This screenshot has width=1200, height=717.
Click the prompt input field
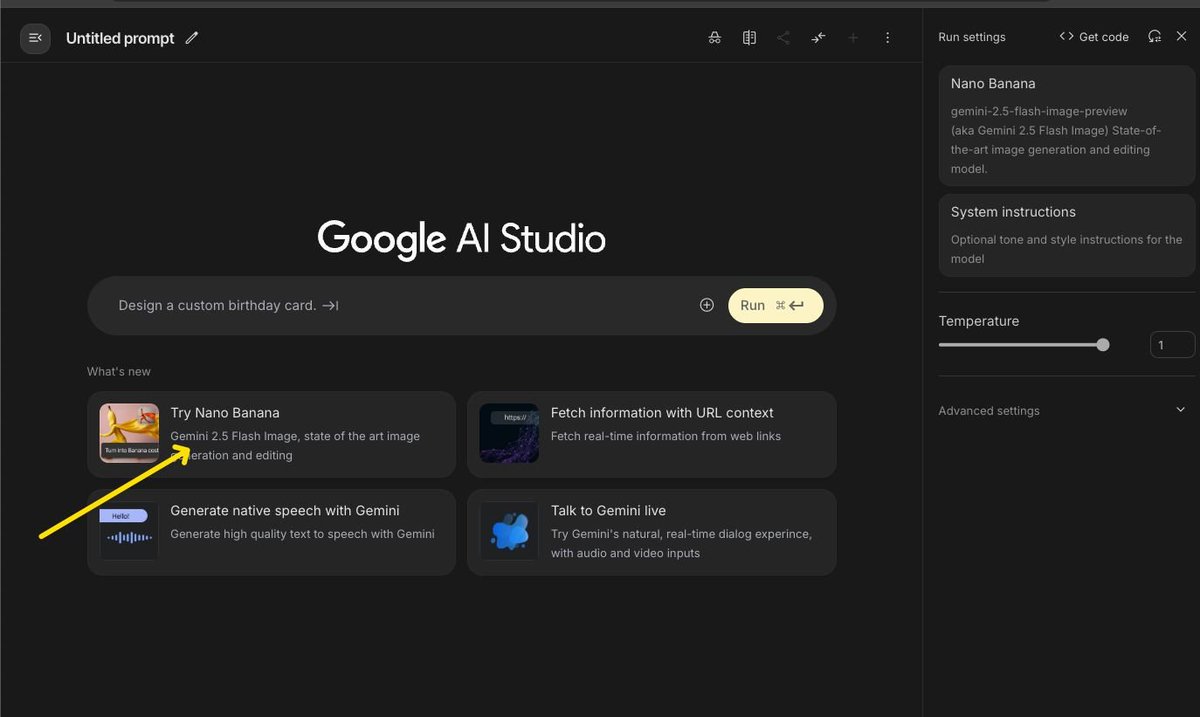coord(400,306)
